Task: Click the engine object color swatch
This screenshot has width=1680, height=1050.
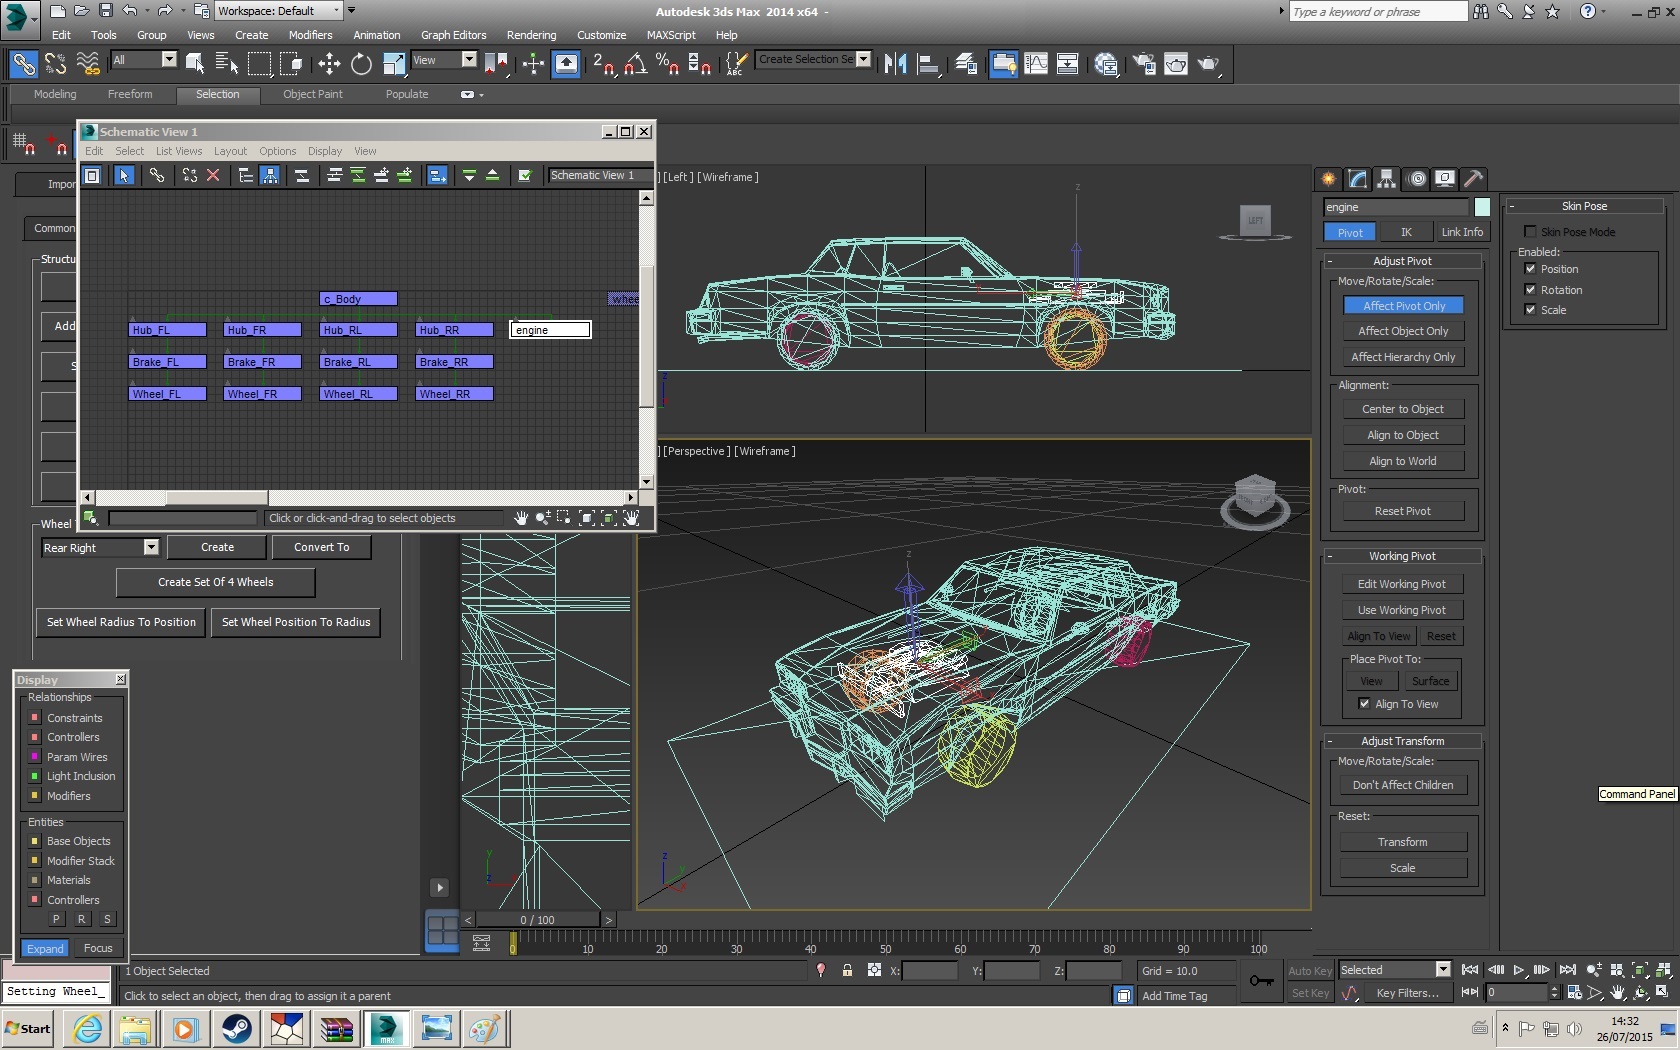Action: click(1482, 207)
